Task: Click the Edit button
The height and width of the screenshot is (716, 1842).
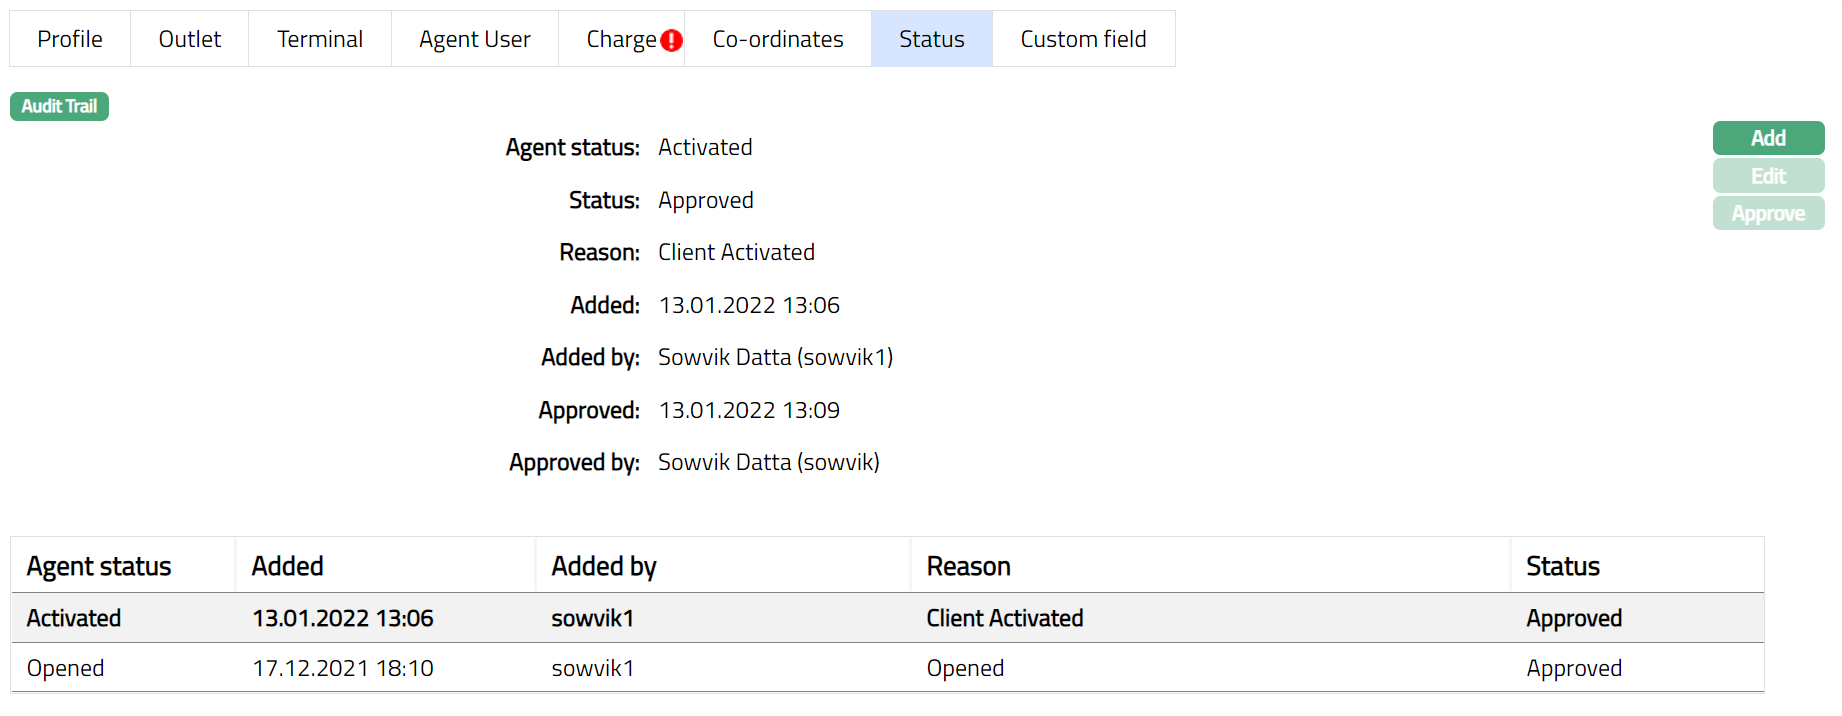Action: click(1768, 176)
